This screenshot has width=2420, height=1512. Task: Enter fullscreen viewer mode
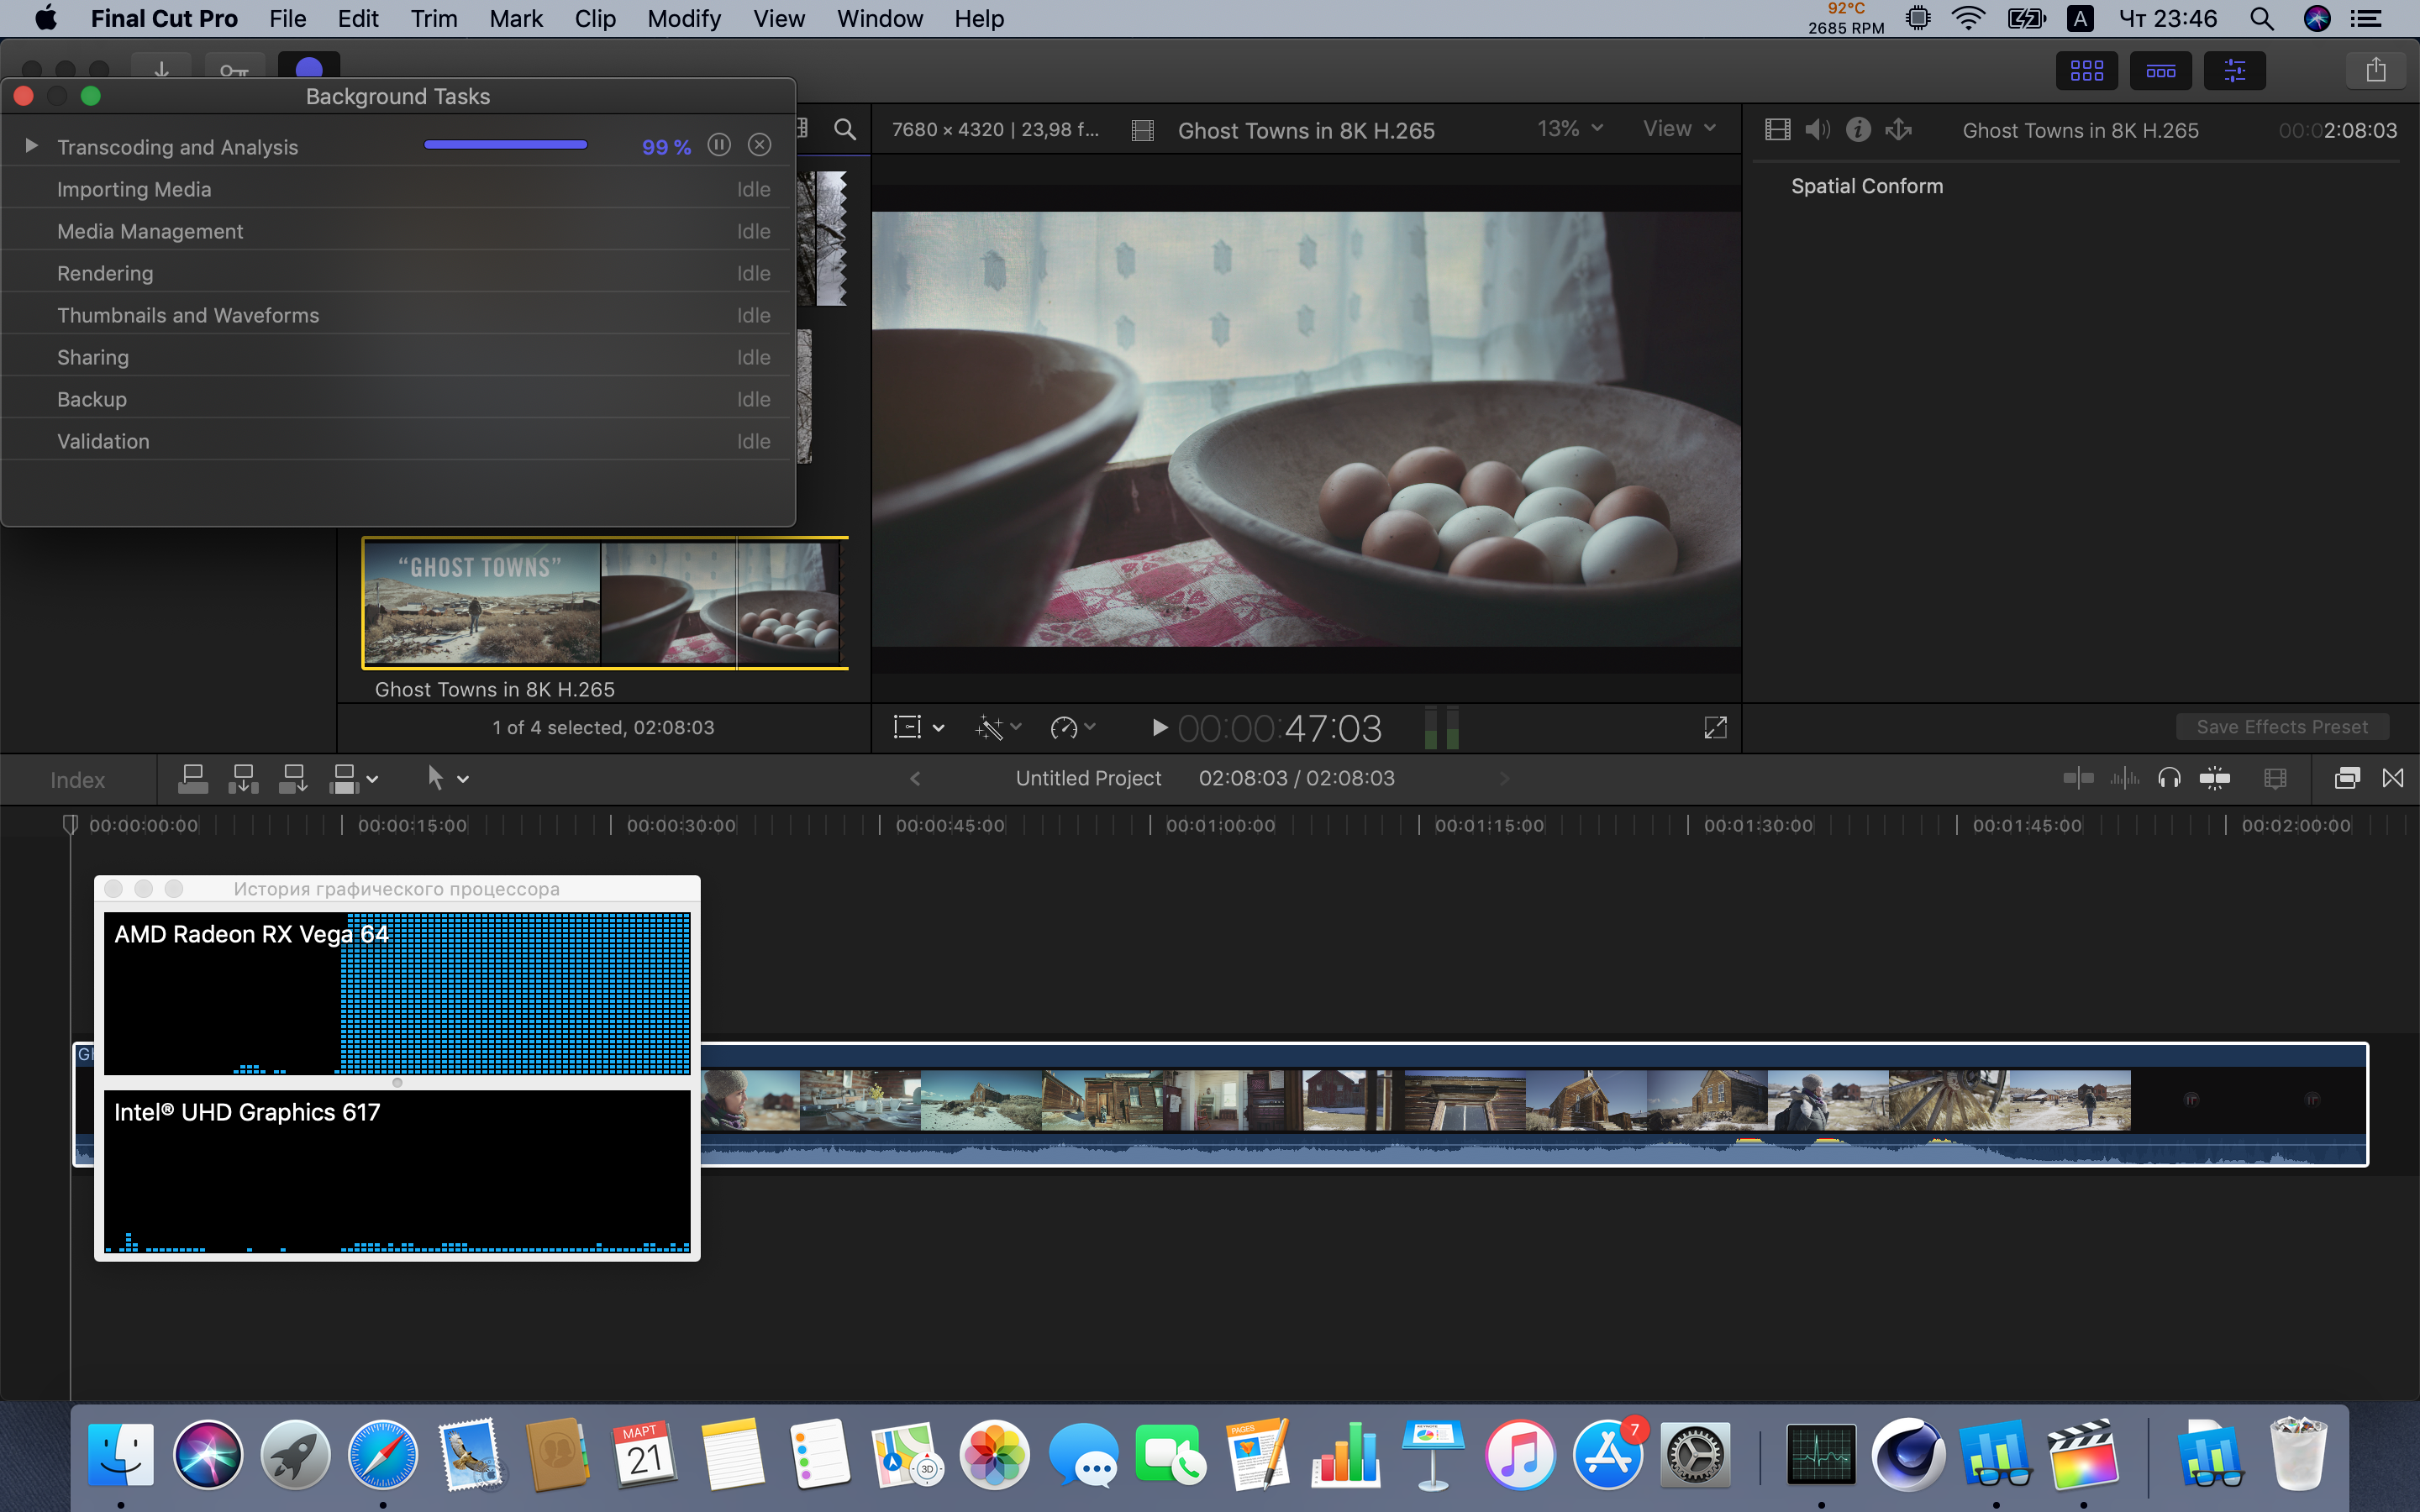click(x=1715, y=728)
